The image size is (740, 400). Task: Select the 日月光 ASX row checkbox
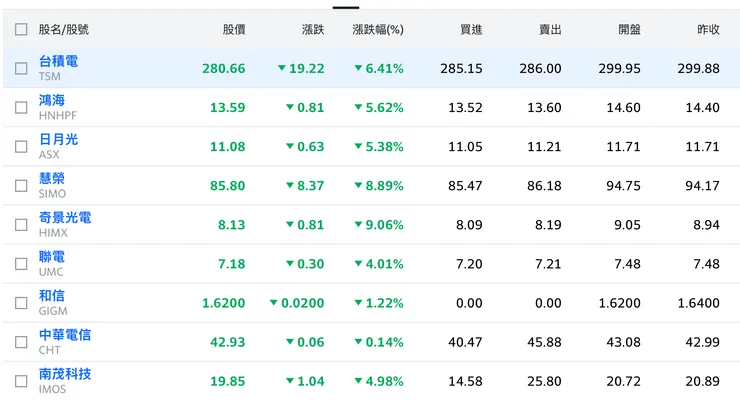[x=21, y=147]
